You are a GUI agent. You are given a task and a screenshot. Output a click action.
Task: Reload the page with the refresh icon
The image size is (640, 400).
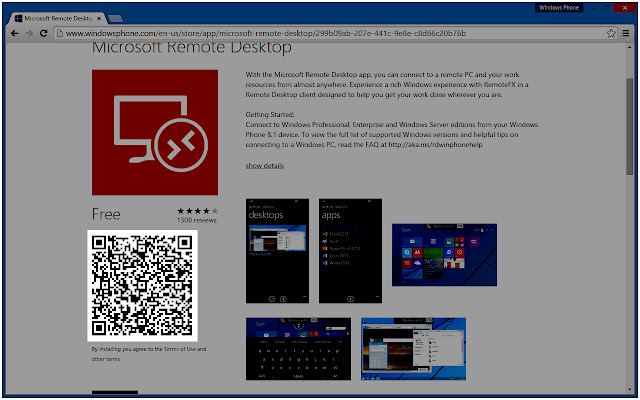[43, 33]
